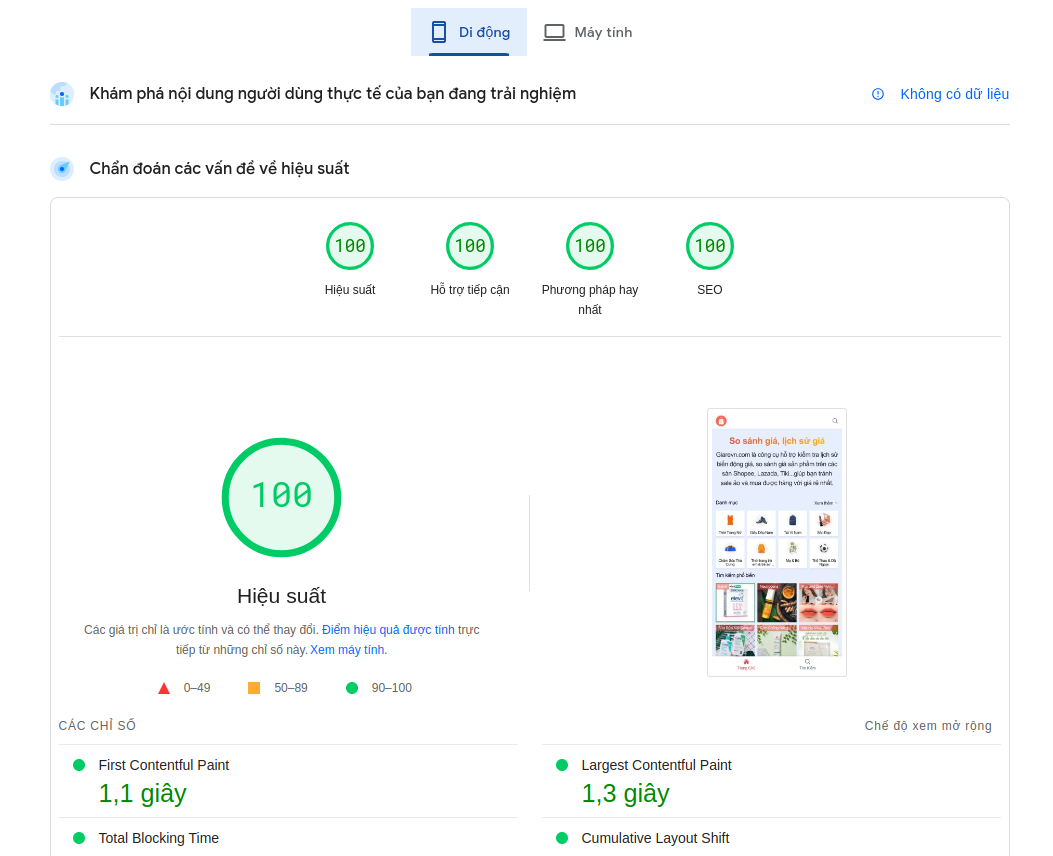1053x856 pixels.
Task: Jump to Phương pháp hay nhất score
Action: coord(590,246)
